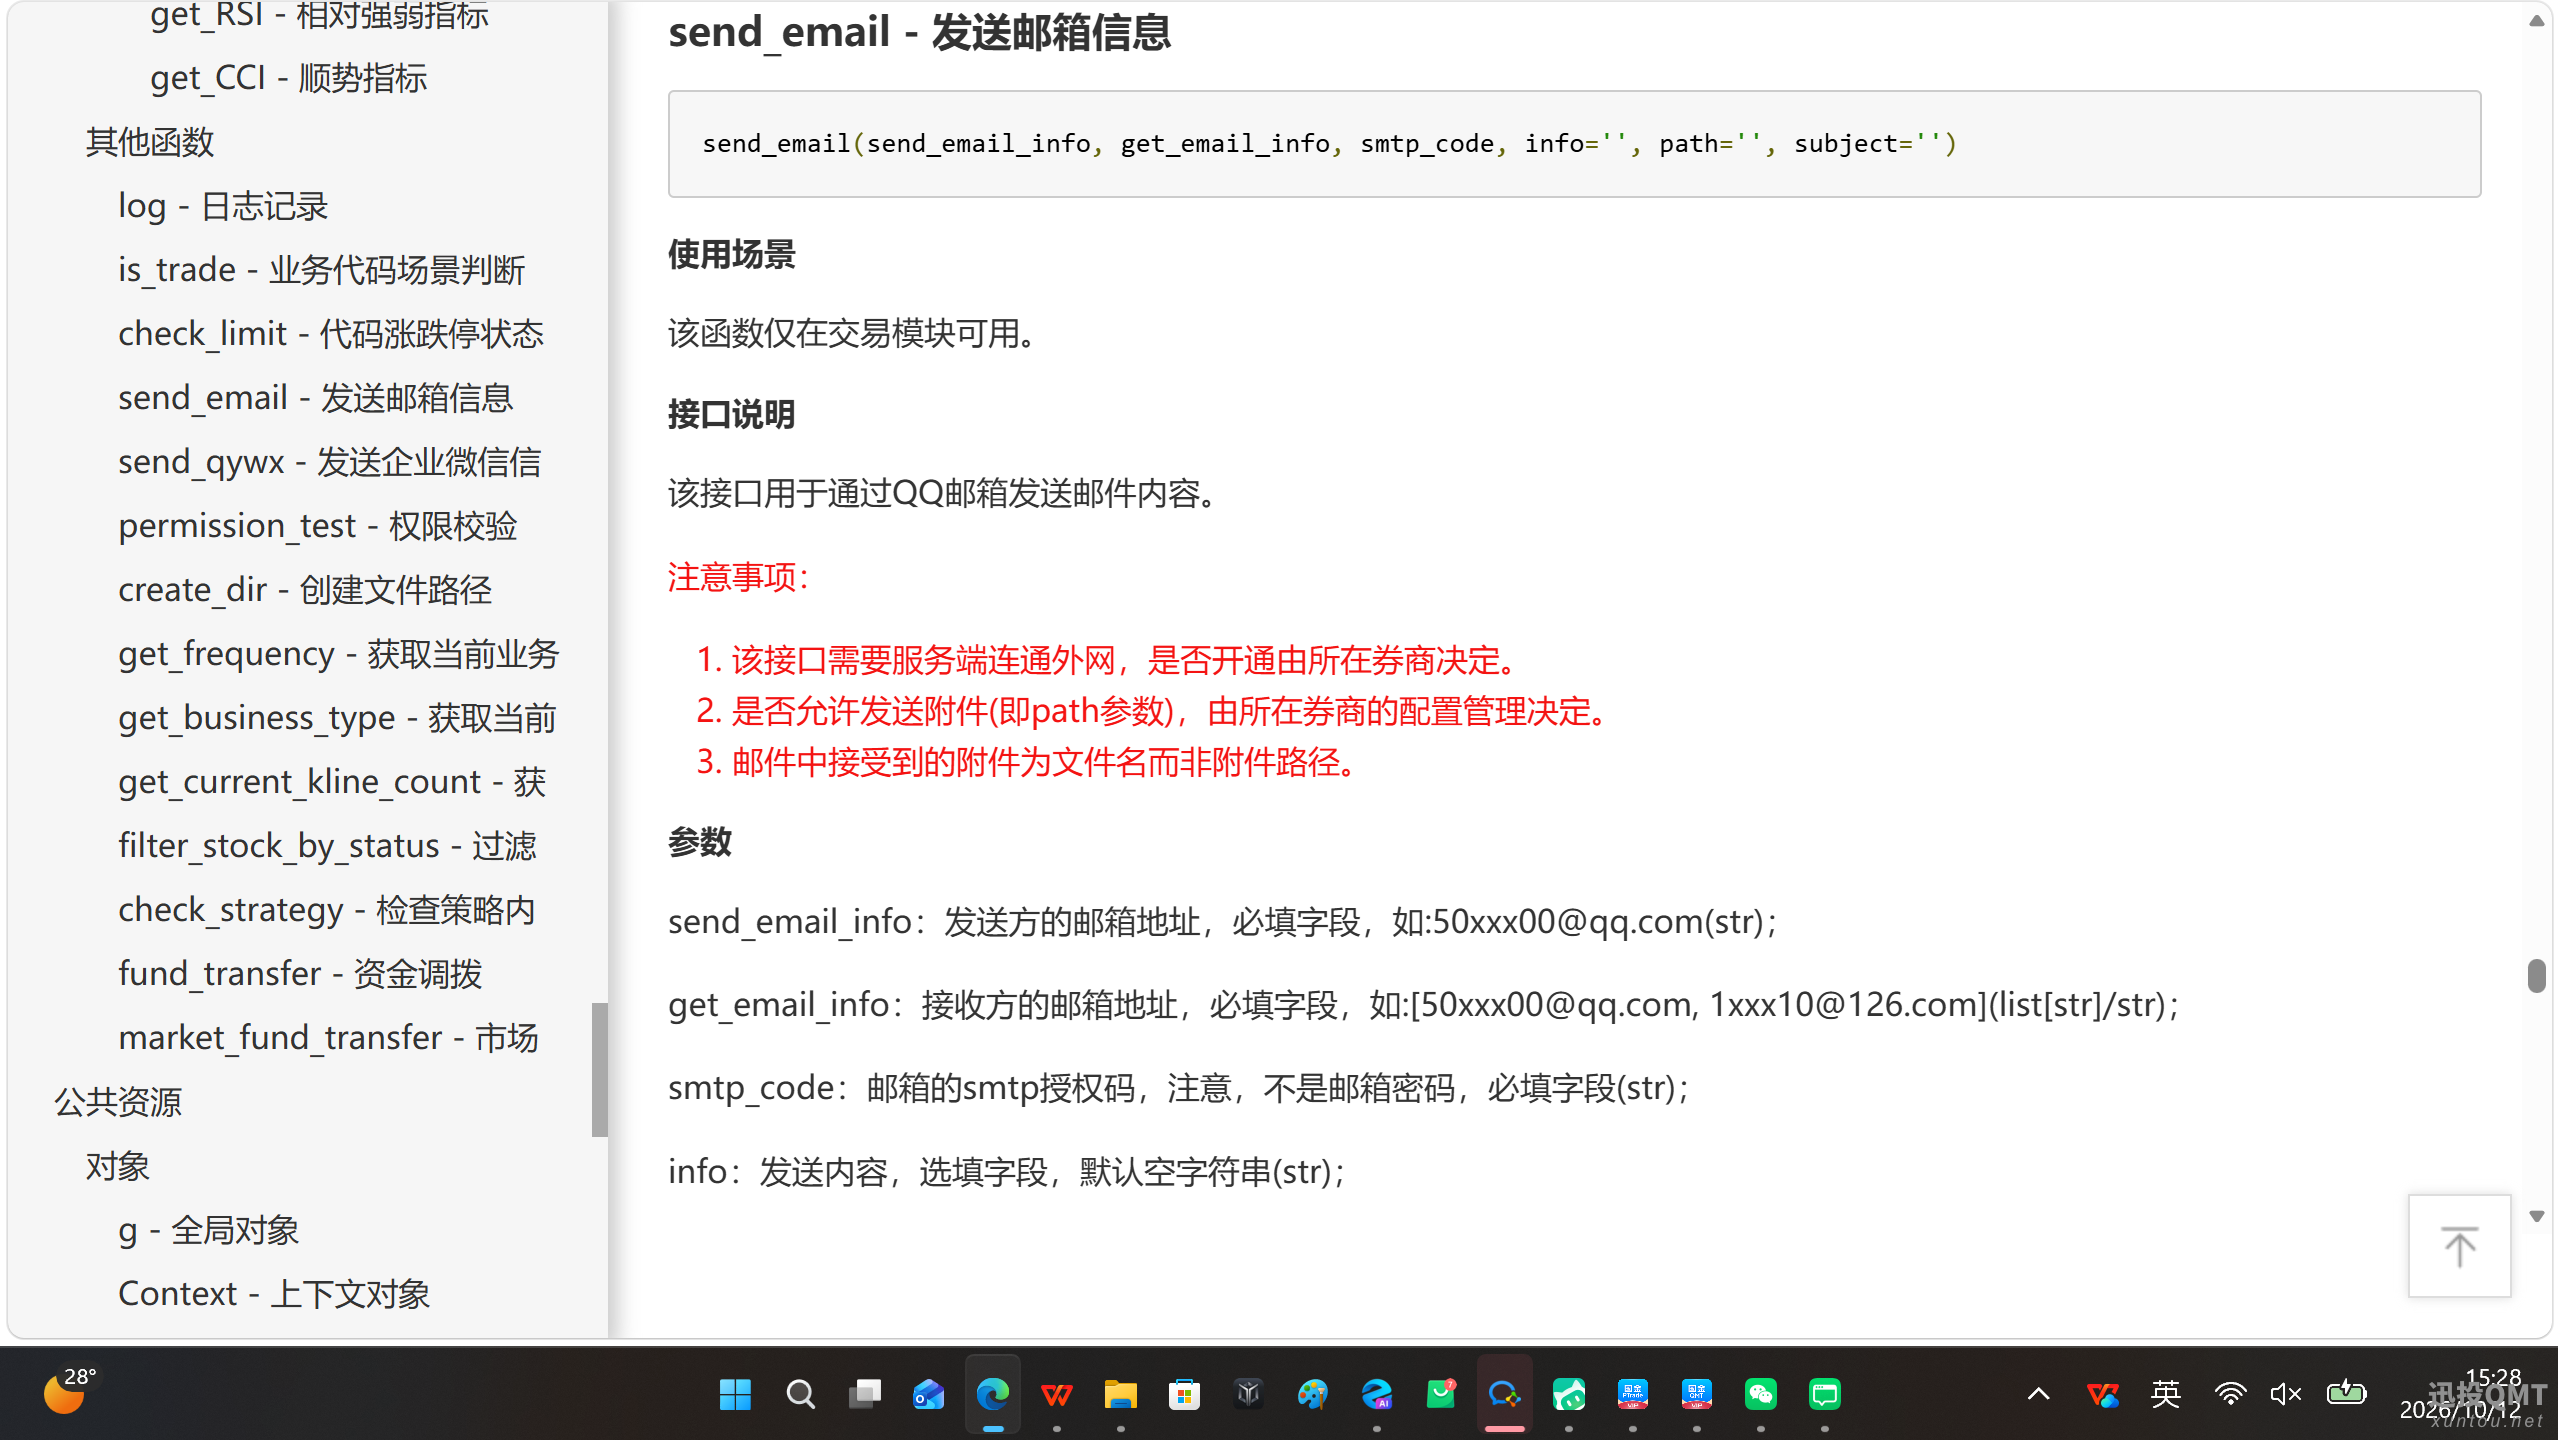
Task: Click the muted volume tray icon
Action: (x=2286, y=1394)
